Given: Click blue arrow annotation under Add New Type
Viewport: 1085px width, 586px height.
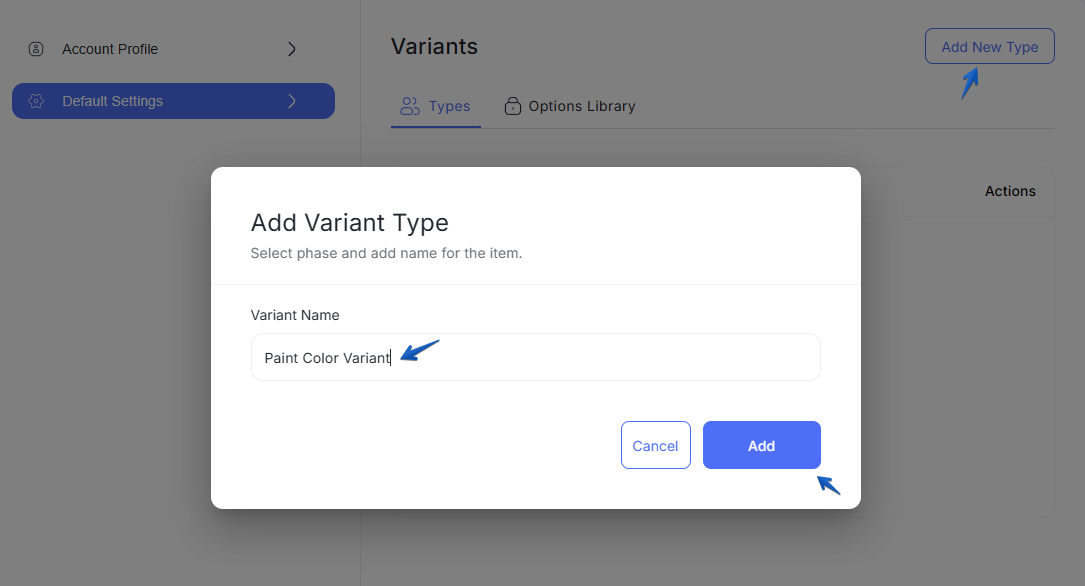Looking at the screenshot, I should (x=970, y=83).
